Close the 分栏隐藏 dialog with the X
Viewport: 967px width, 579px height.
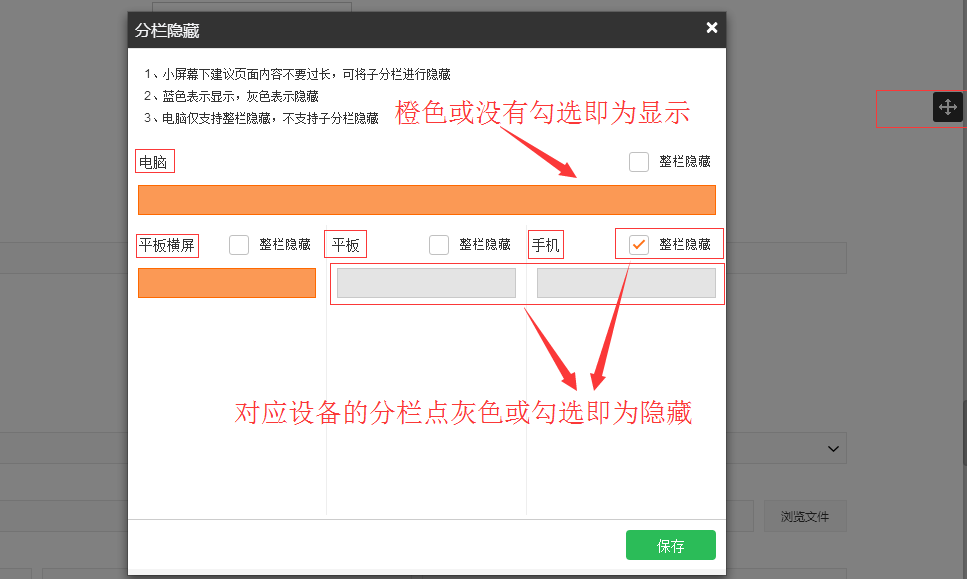point(711,28)
